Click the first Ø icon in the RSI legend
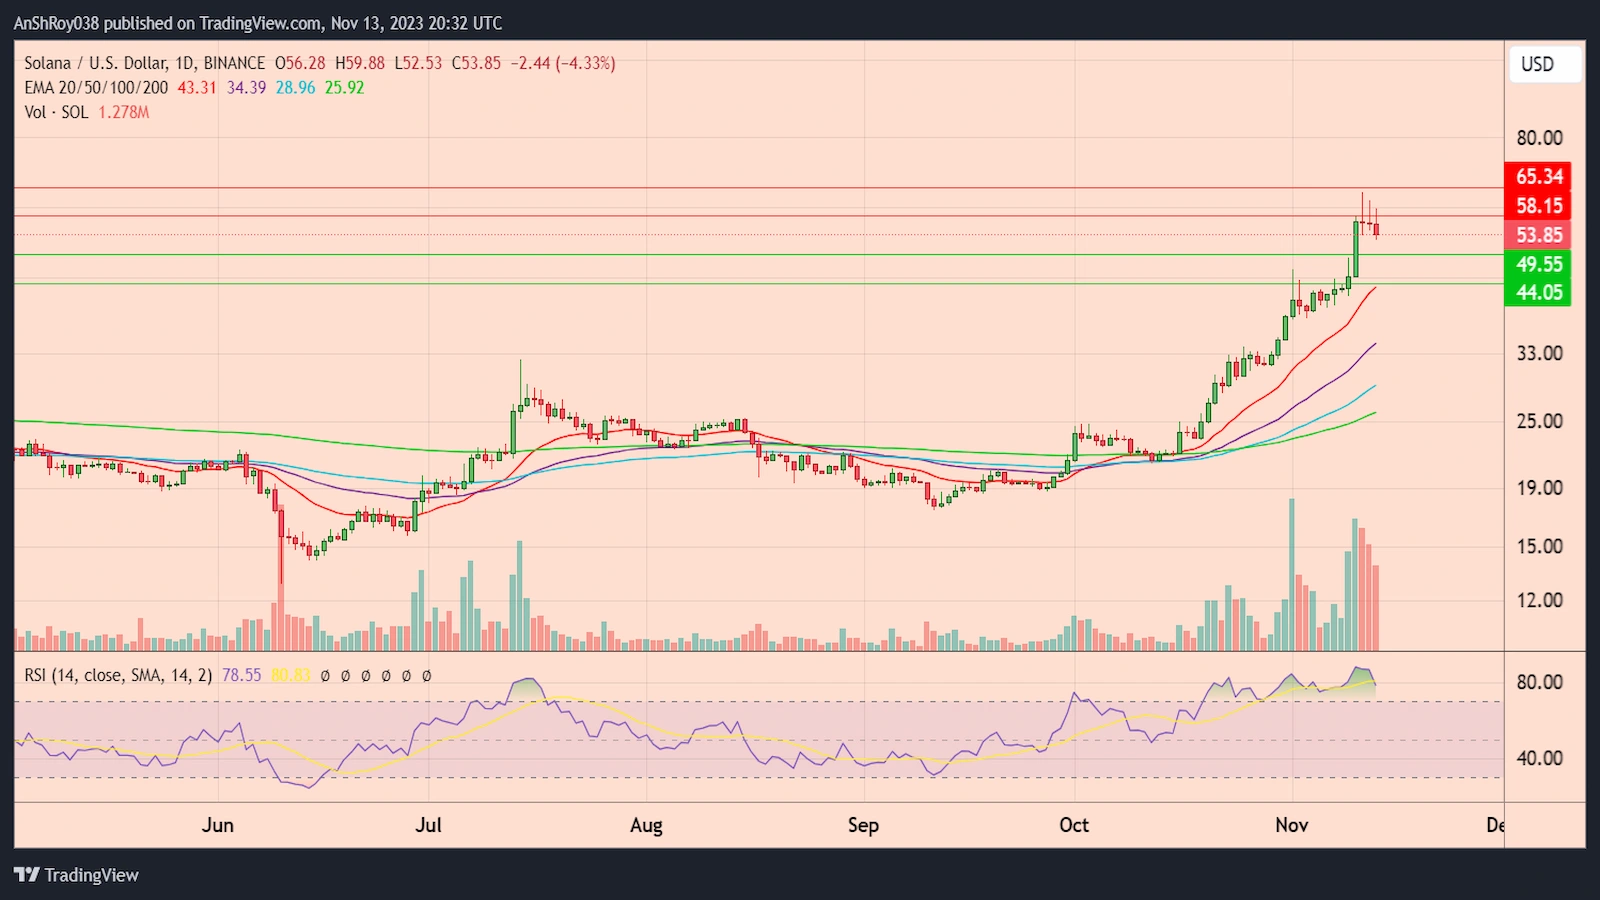Viewport: 1600px width, 900px height. click(325, 675)
